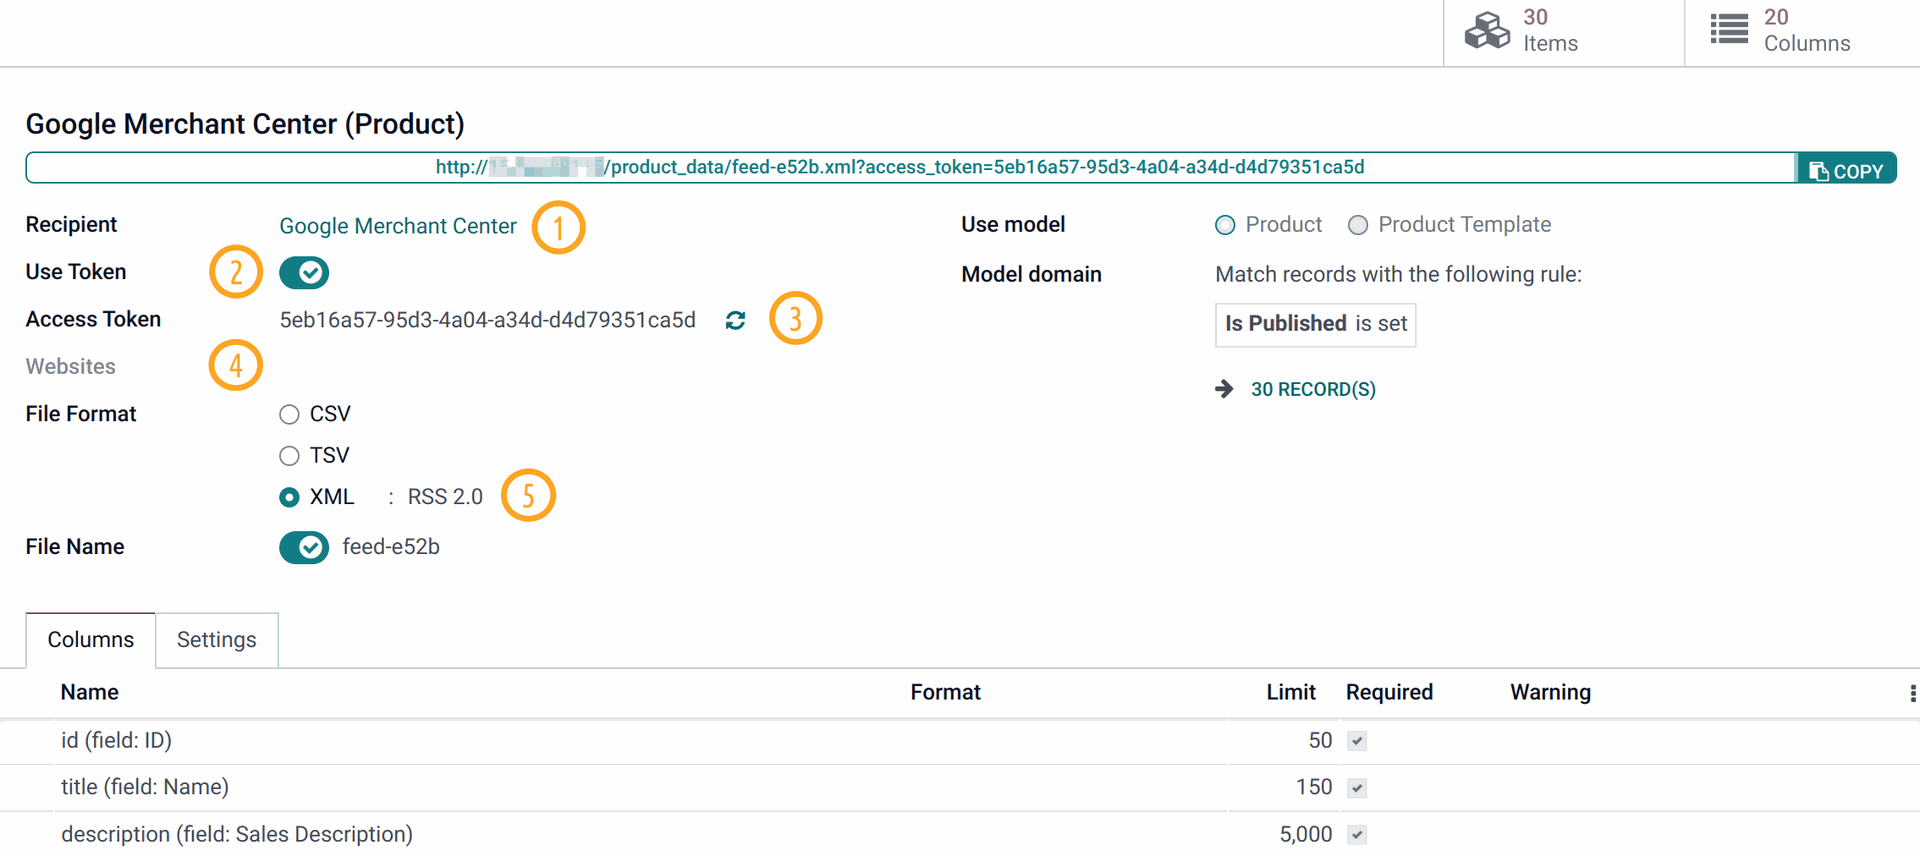Open the 30 RECORD(S) link
1920x856 pixels.
[x=1313, y=389]
